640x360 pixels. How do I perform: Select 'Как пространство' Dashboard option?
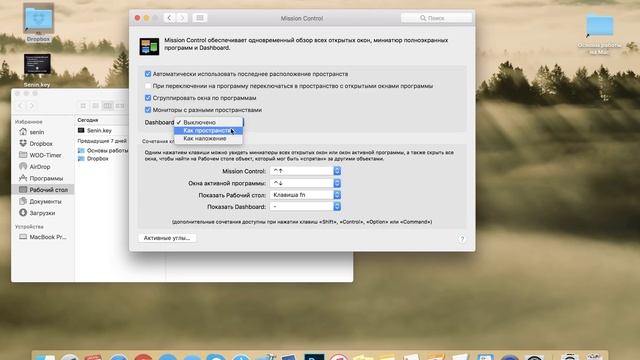208,131
